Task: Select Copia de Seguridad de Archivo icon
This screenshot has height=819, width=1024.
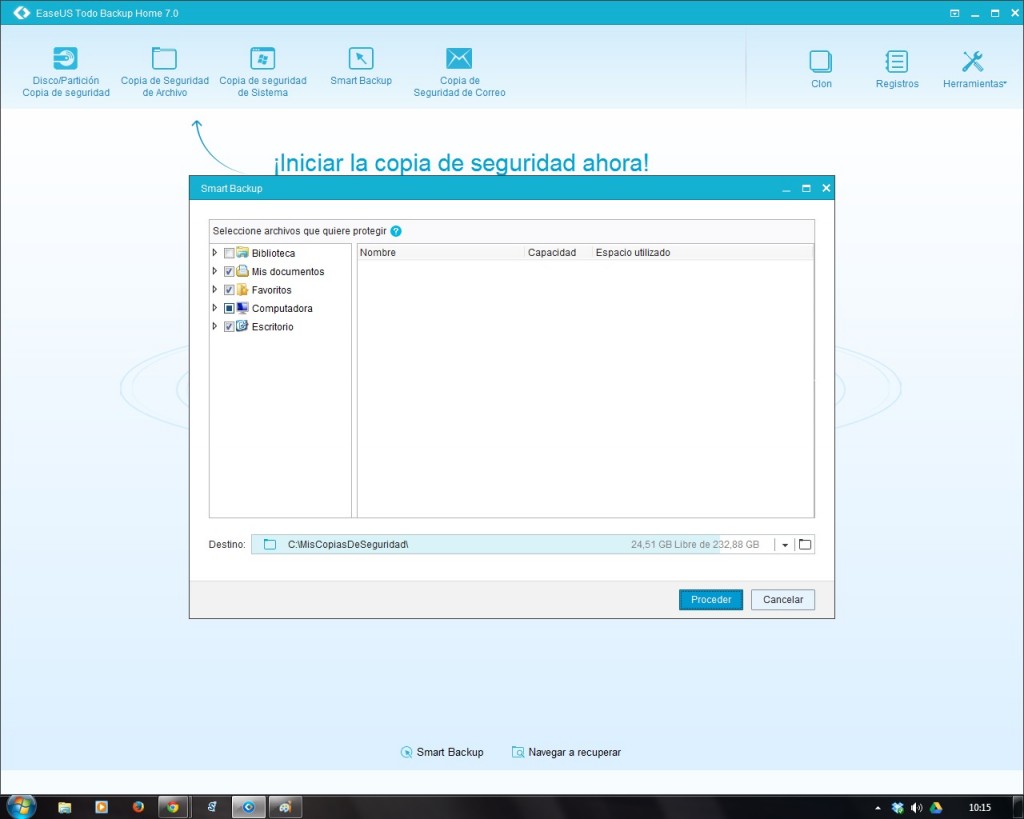Action: click(164, 59)
